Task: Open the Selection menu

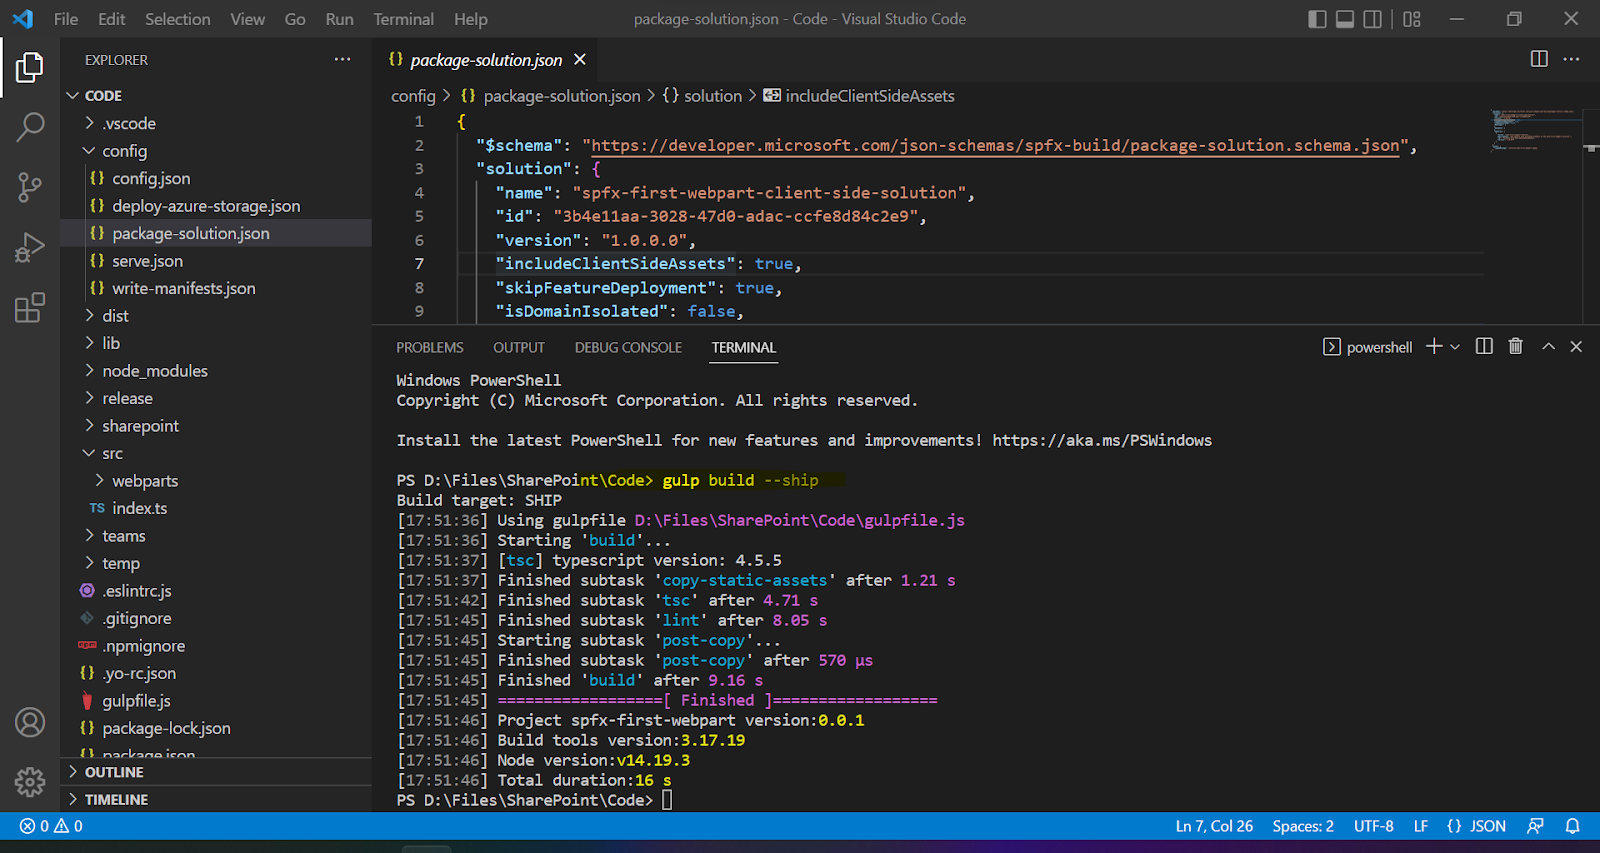Action: point(178,19)
